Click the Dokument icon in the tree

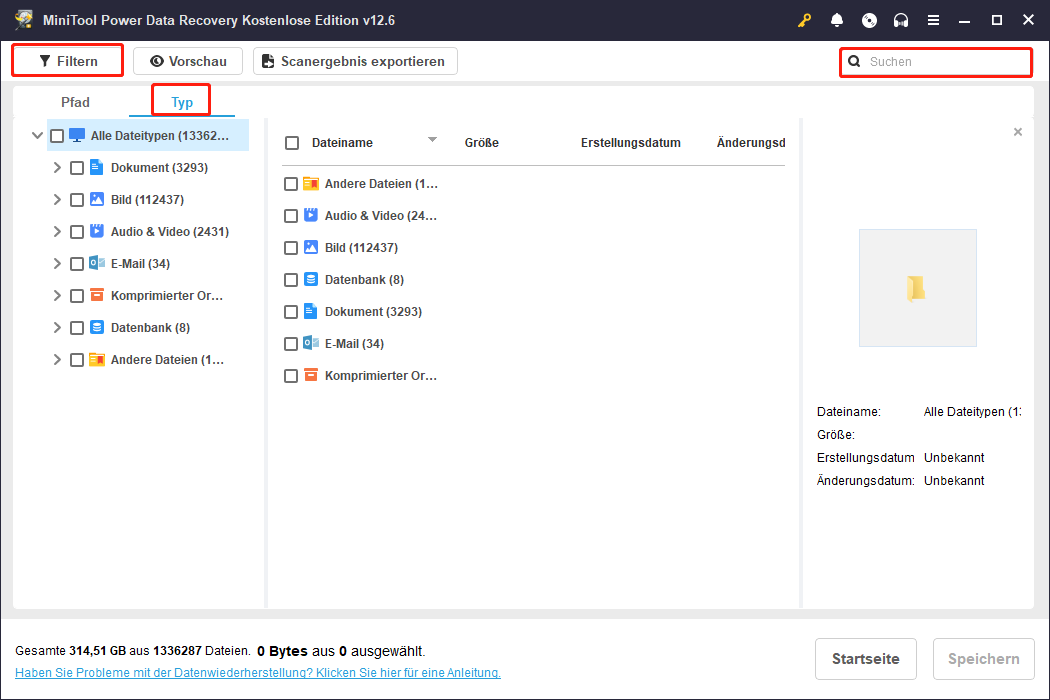pyautogui.click(x=96, y=167)
